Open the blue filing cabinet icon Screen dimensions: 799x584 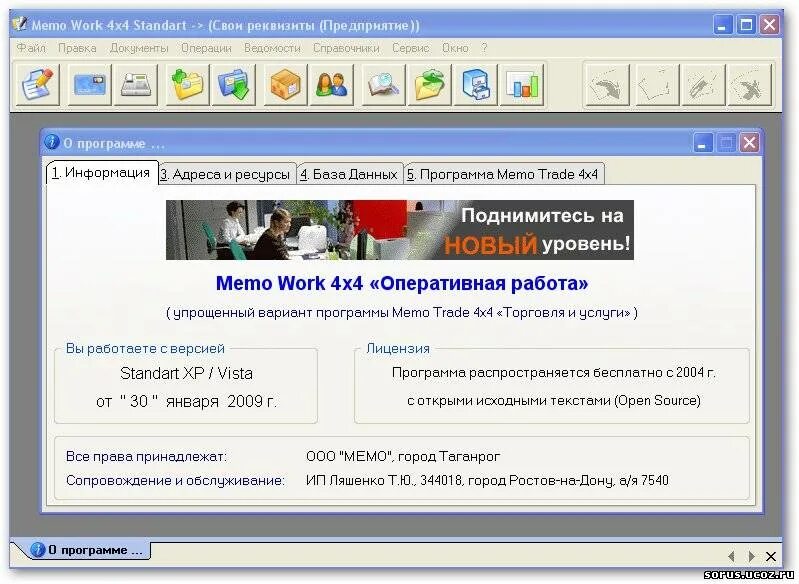coord(475,85)
